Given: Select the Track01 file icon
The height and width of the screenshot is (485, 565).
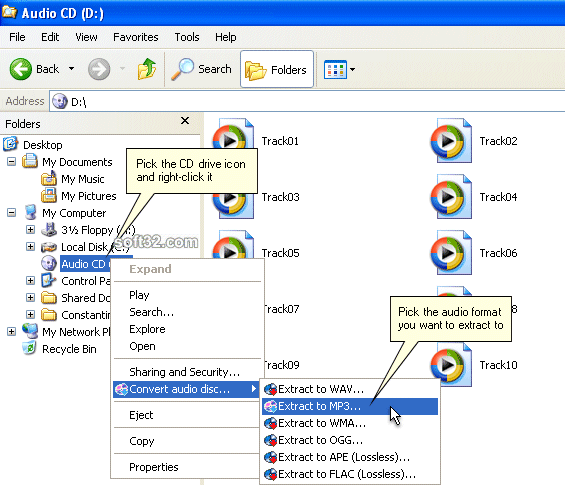Looking at the screenshot, I should click(x=233, y=133).
